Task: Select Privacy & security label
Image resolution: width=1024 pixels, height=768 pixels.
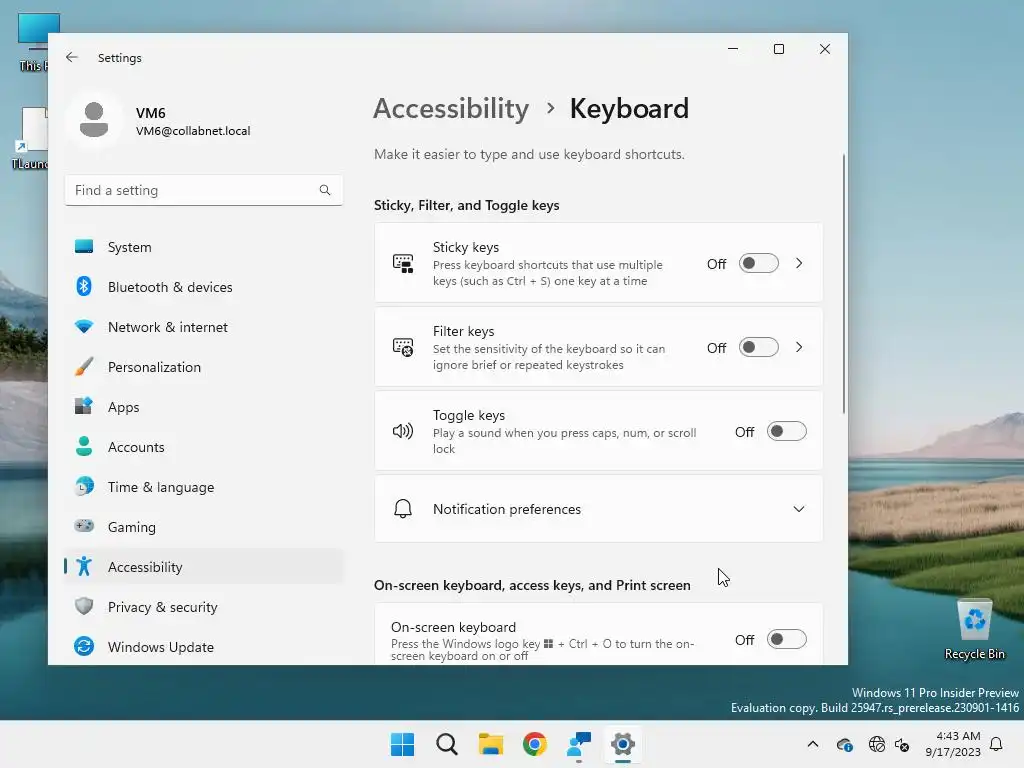Action: point(163,607)
